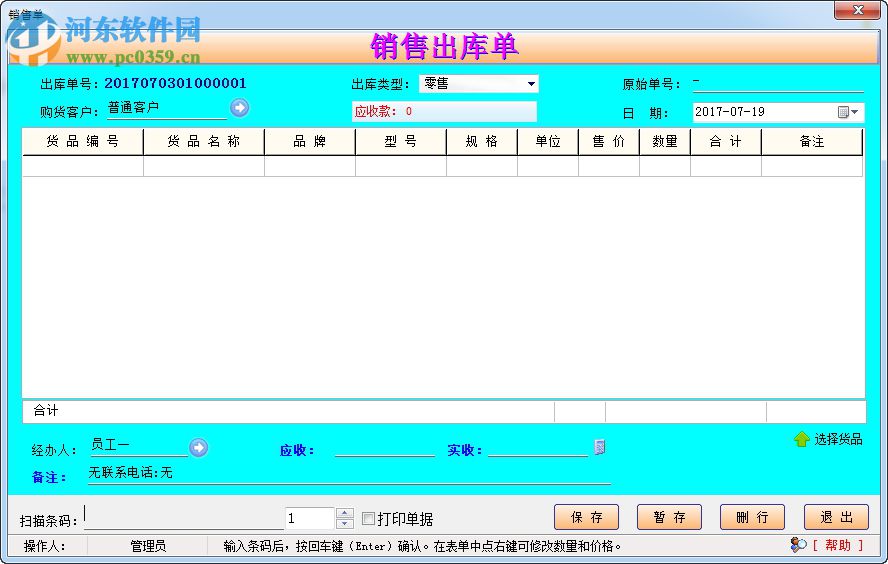The width and height of the screenshot is (888, 564).
Task: Click the green arrow 选择货品 icon
Action: tap(801, 439)
